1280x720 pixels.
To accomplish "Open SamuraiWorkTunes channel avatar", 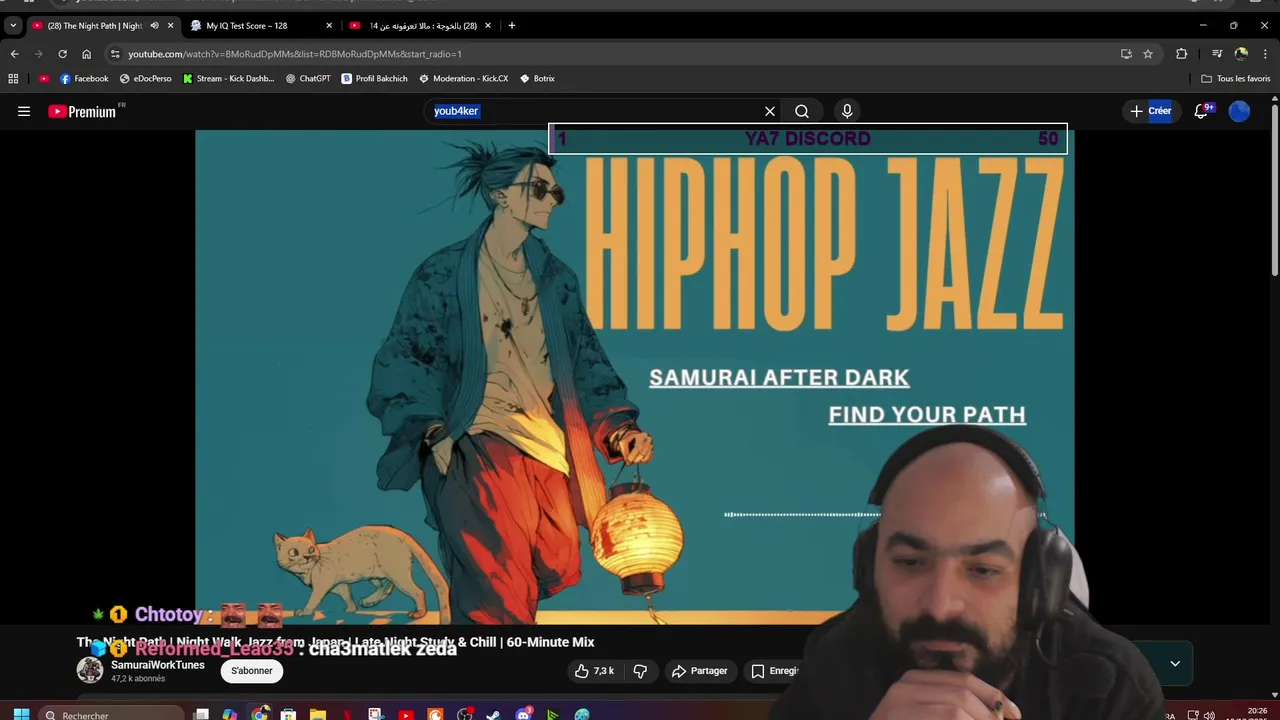I will [x=90, y=670].
